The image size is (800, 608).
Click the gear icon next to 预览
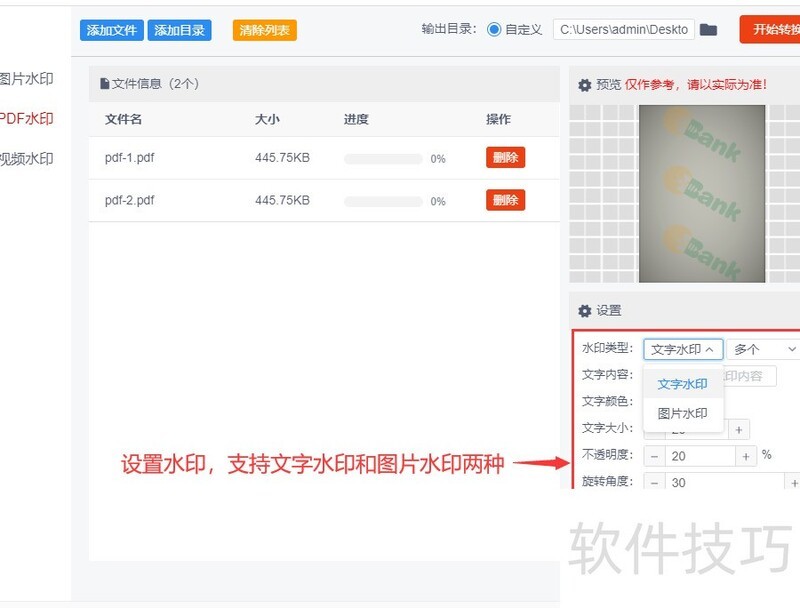585,85
